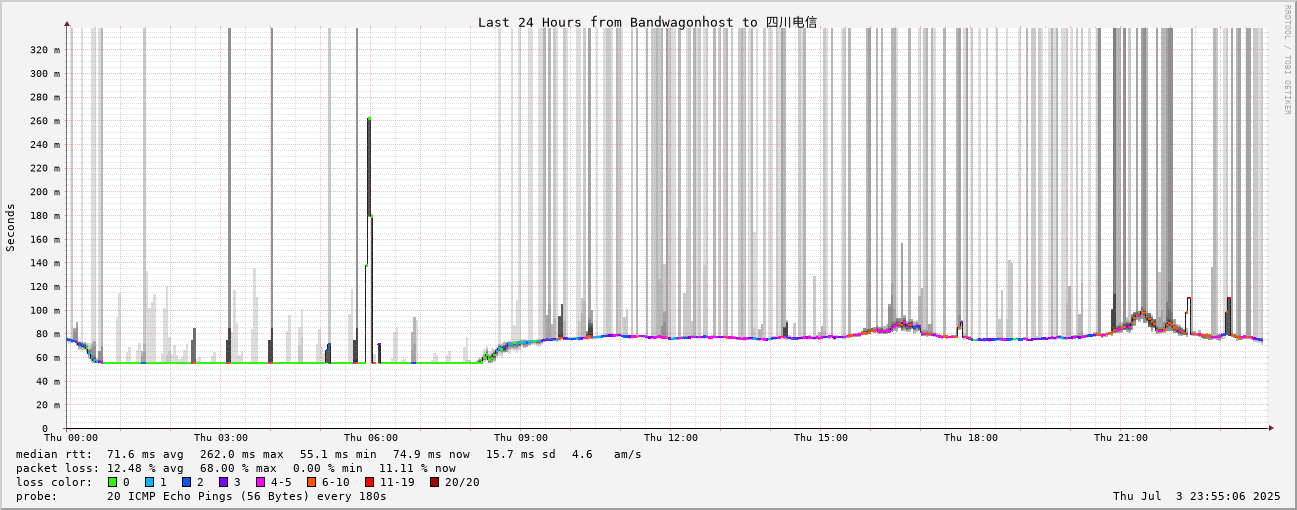Viewport: 1297px width, 510px height.
Task: Click the 'Thu 09:00' x-axis label
Action: (521, 438)
